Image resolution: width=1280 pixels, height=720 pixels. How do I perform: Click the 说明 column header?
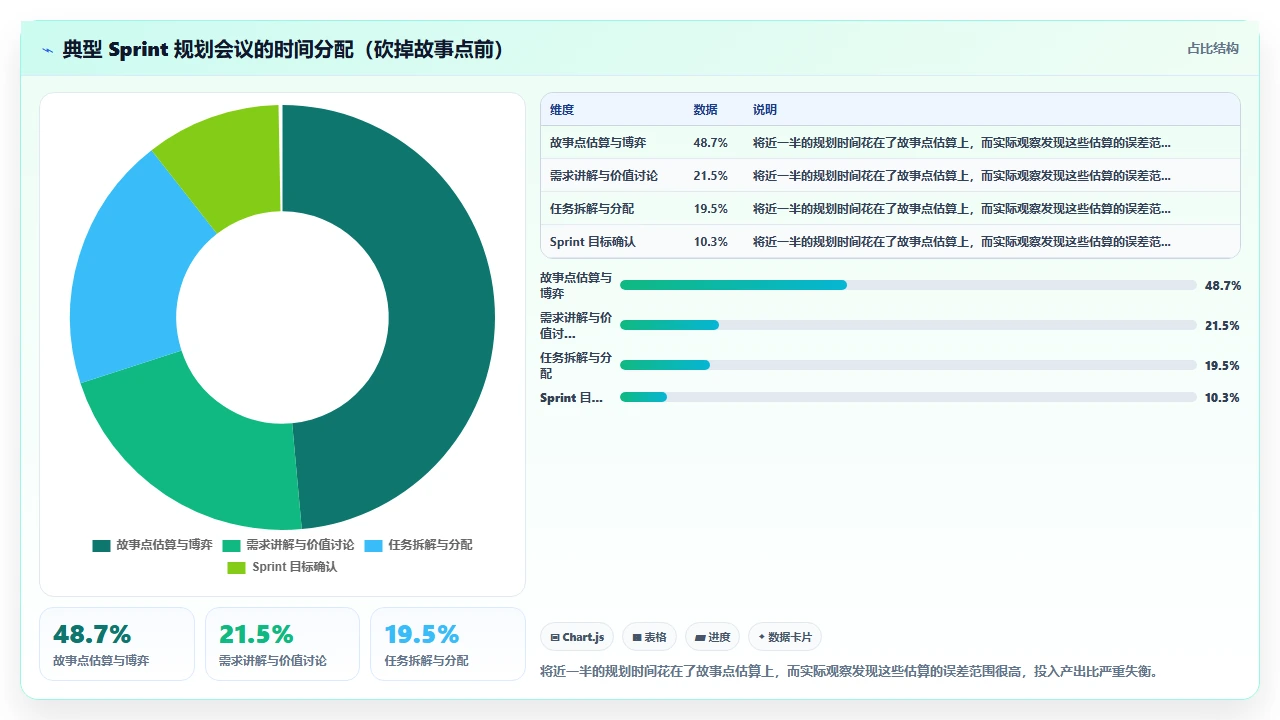click(x=765, y=110)
